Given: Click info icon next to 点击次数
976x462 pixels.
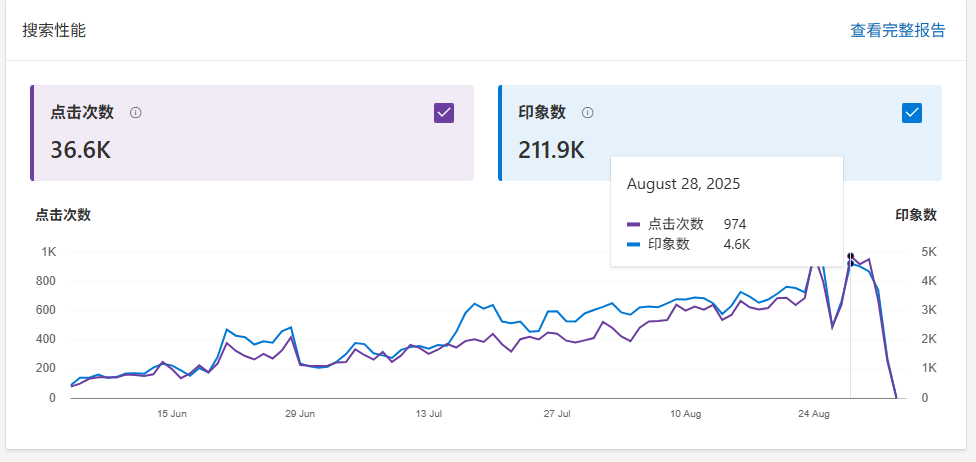Looking at the screenshot, I should click(136, 113).
